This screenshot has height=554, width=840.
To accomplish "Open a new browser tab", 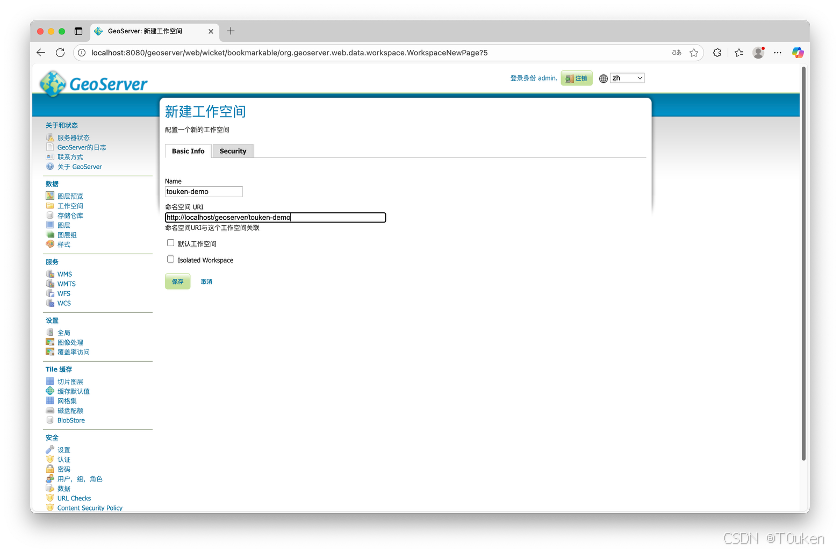I will tap(230, 31).
